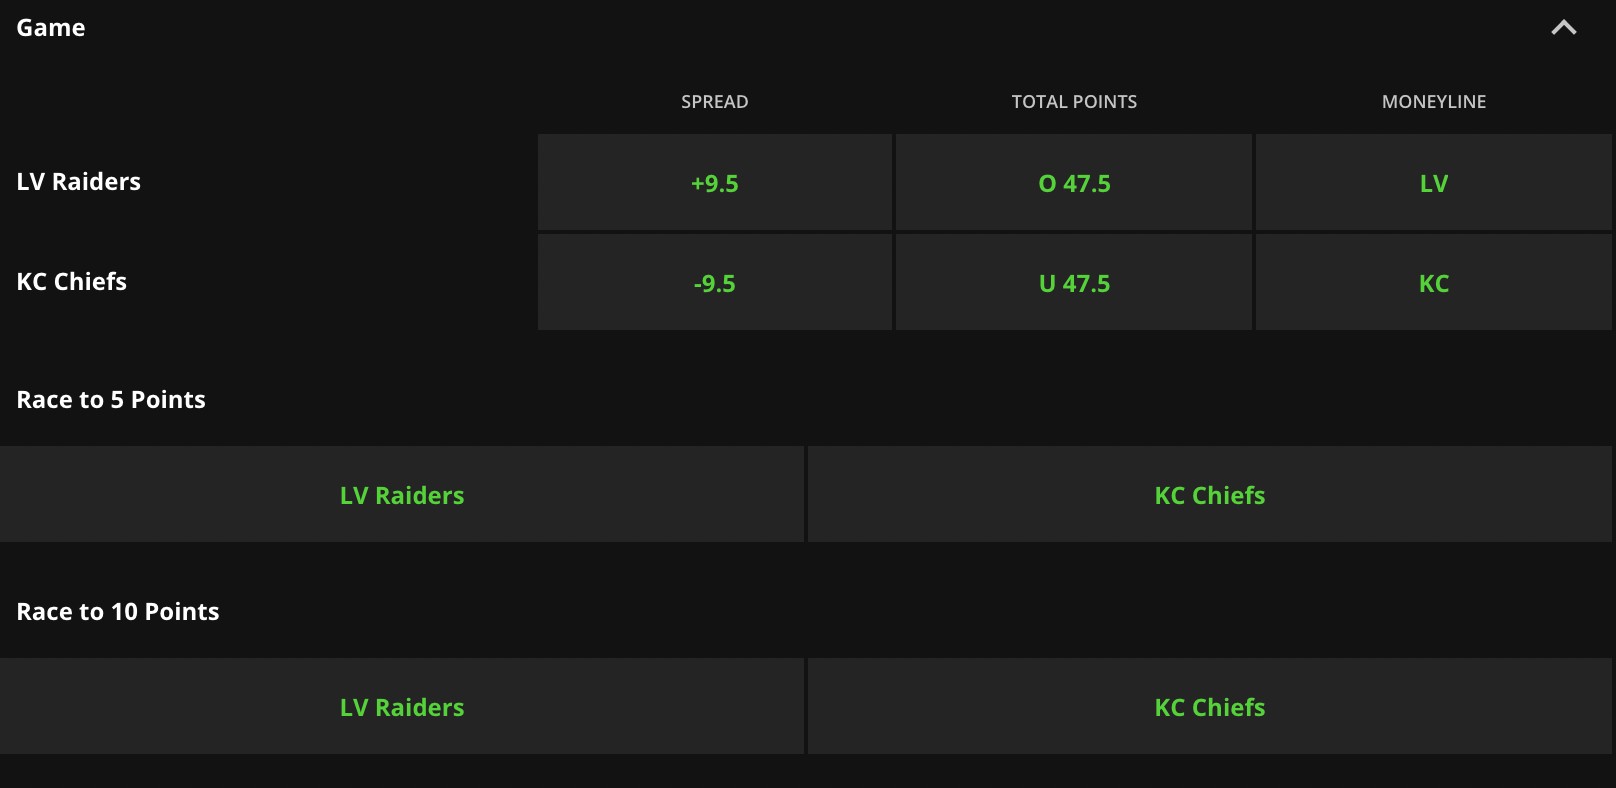Click the up-arrow chevron icon
Screen dimensions: 1616x788
tap(1563, 28)
